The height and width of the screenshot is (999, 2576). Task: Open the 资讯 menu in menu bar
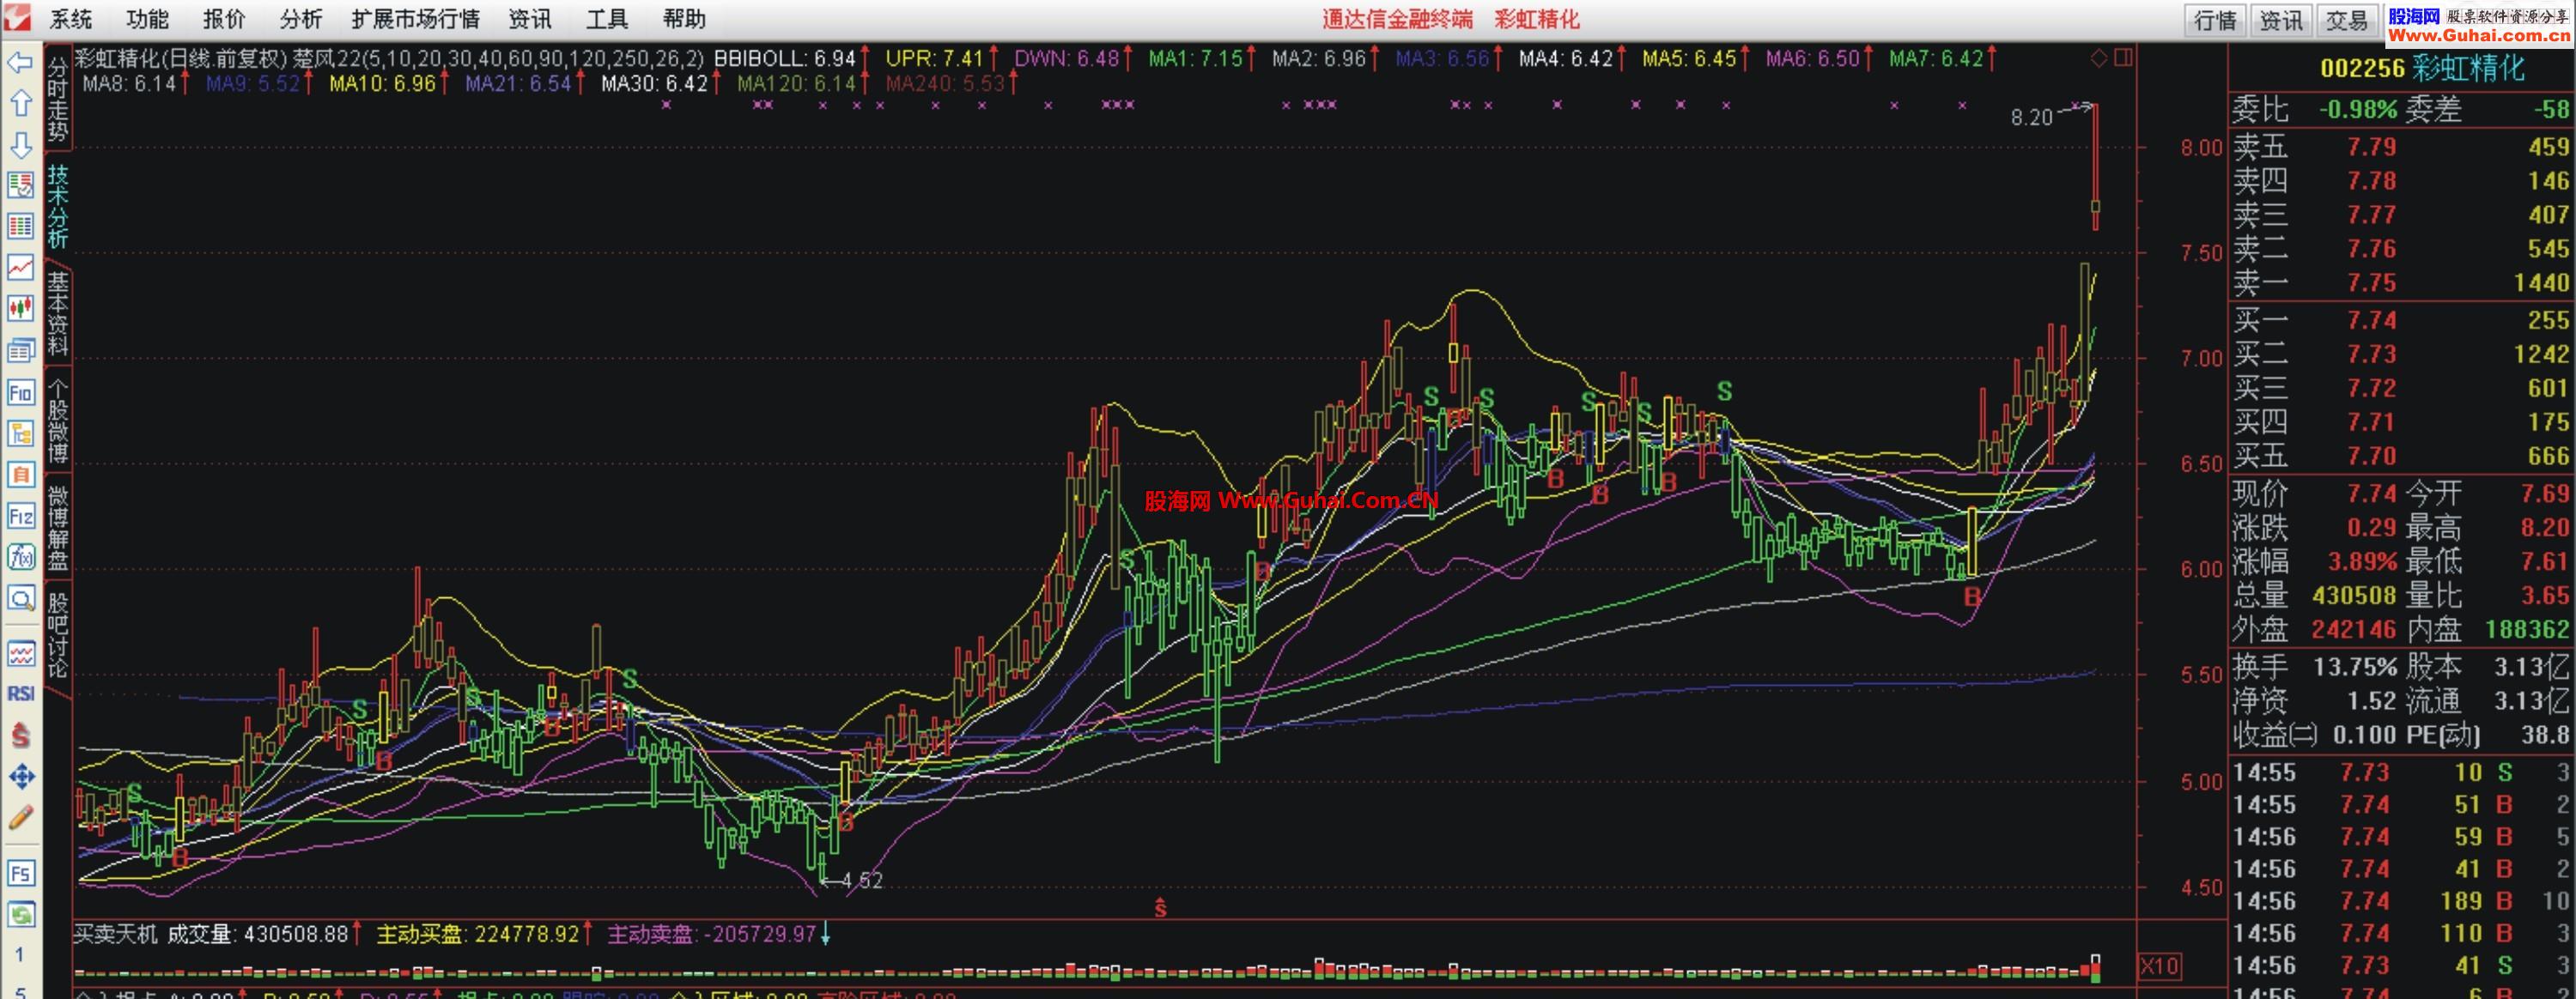[x=530, y=19]
